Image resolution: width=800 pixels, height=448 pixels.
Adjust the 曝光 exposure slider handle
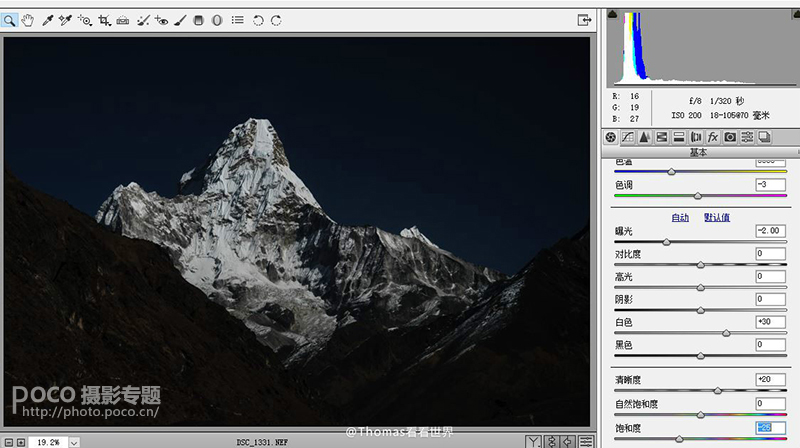point(666,242)
